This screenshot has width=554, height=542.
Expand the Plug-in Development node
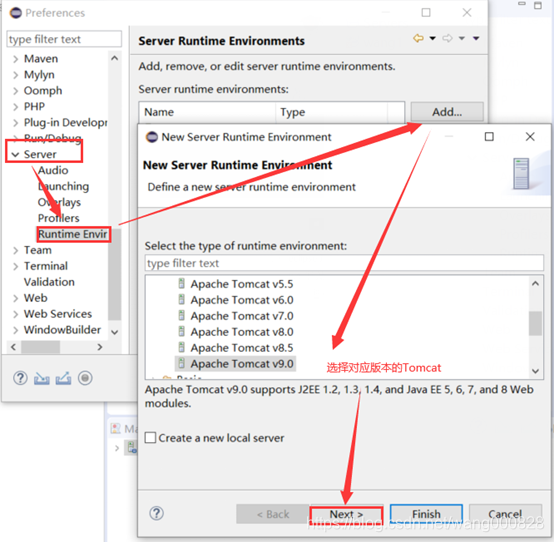tap(15, 123)
